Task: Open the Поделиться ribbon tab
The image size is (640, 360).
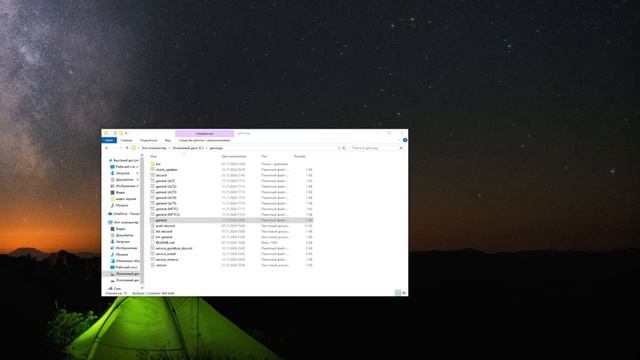Action: (149, 140)
